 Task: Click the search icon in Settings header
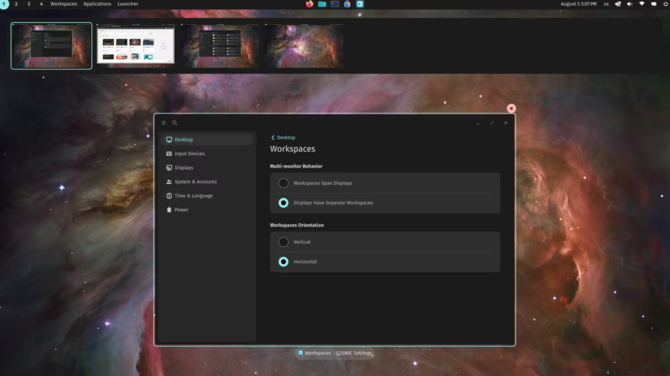click(x=175, y=123)
